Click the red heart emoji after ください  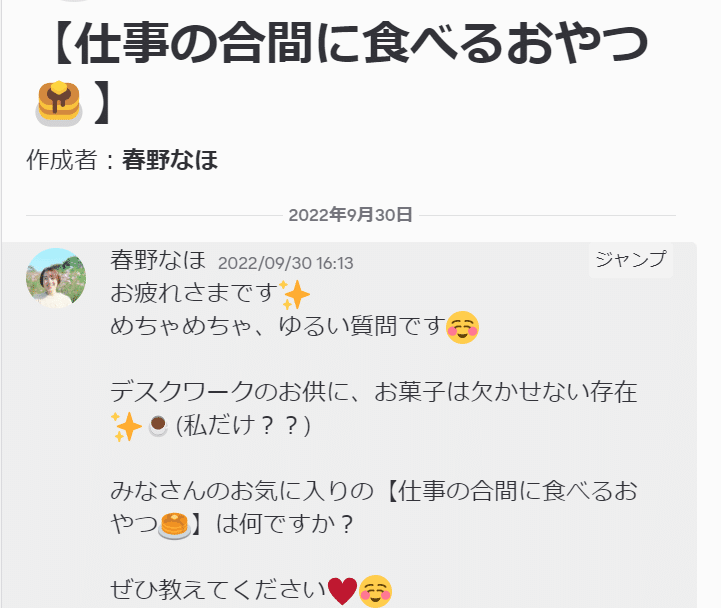[x=342, y=591]
